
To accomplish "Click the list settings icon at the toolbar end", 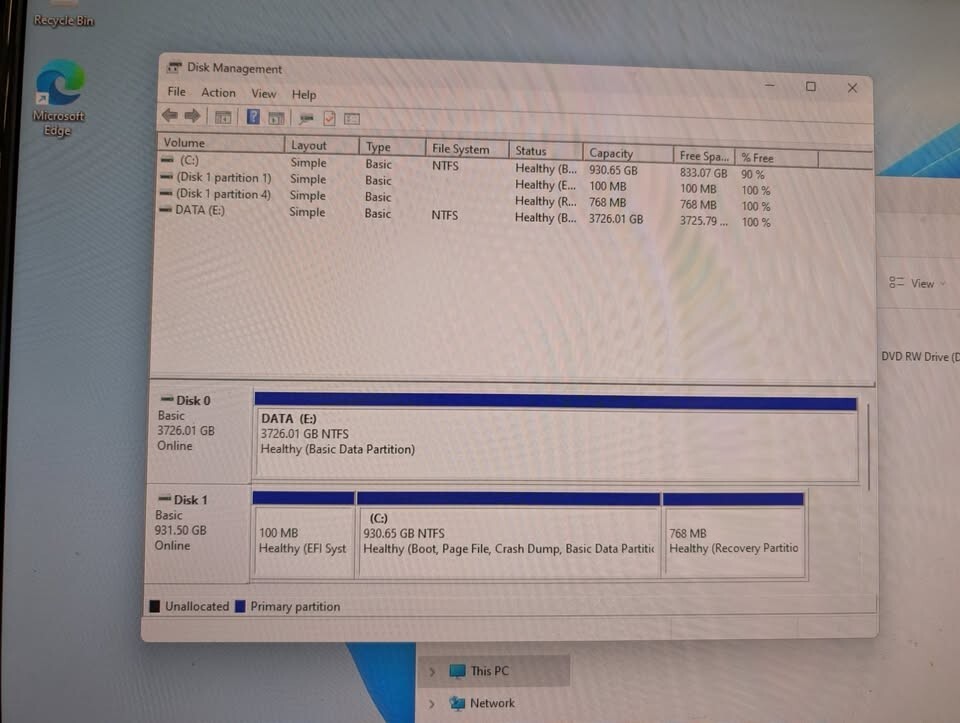I will click(352, 119).
